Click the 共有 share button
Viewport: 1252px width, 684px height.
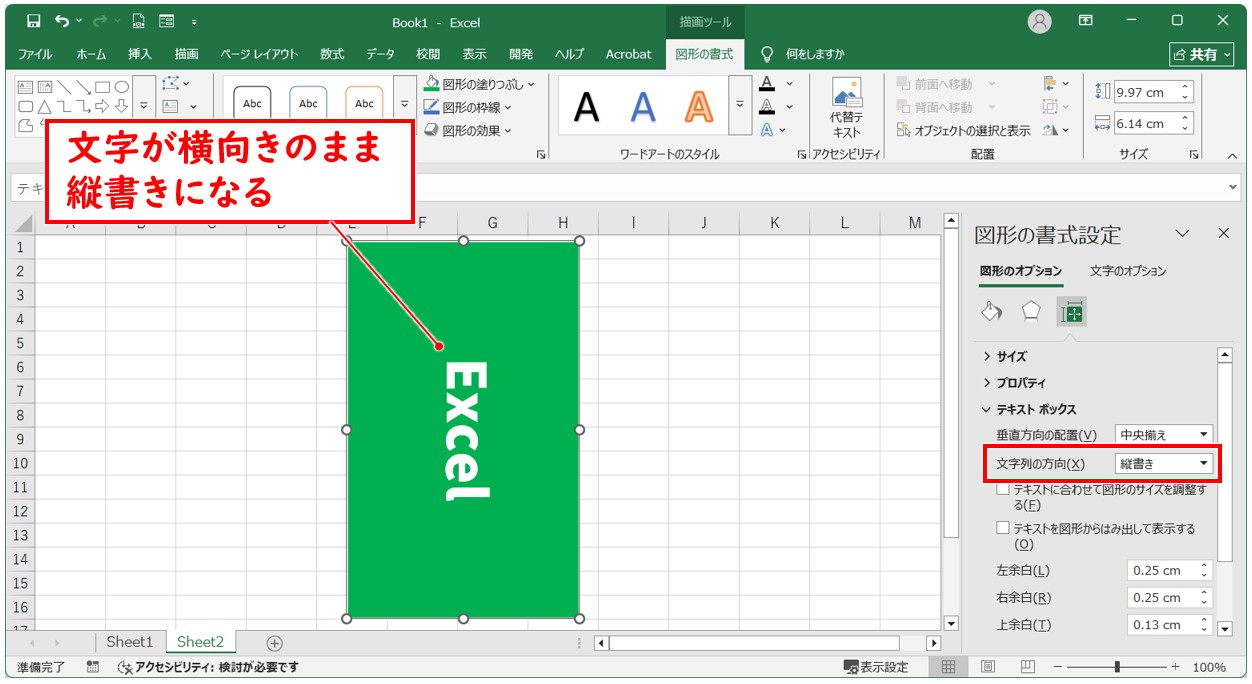(x=1203, y=54)
